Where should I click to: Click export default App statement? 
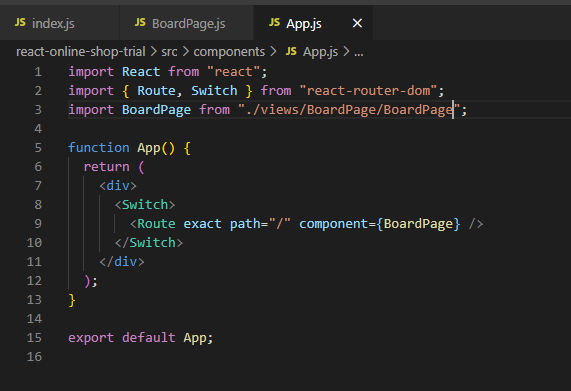[x=140, y=337]
